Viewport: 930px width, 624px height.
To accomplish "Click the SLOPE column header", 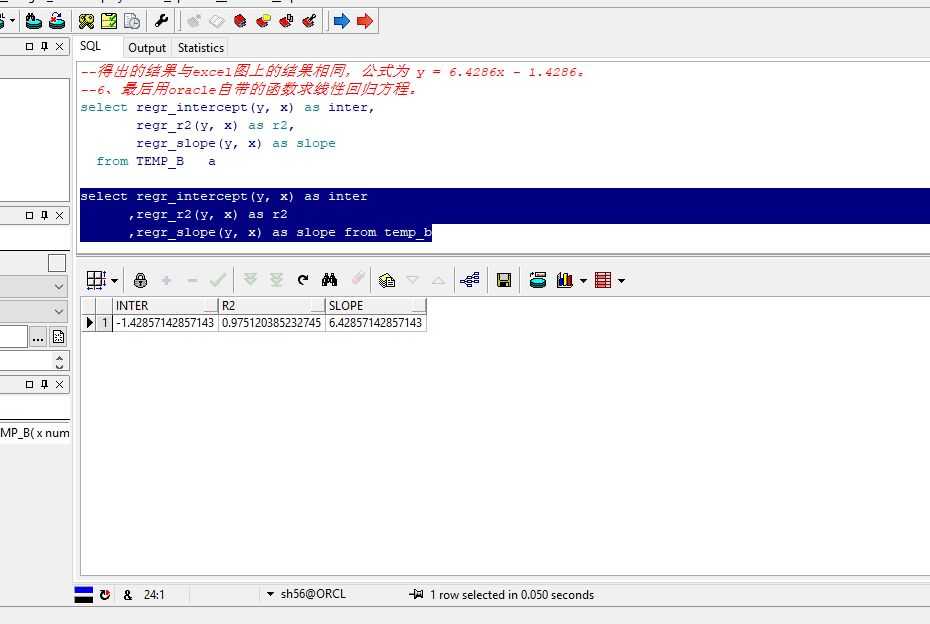I will (x=376, y=305).
